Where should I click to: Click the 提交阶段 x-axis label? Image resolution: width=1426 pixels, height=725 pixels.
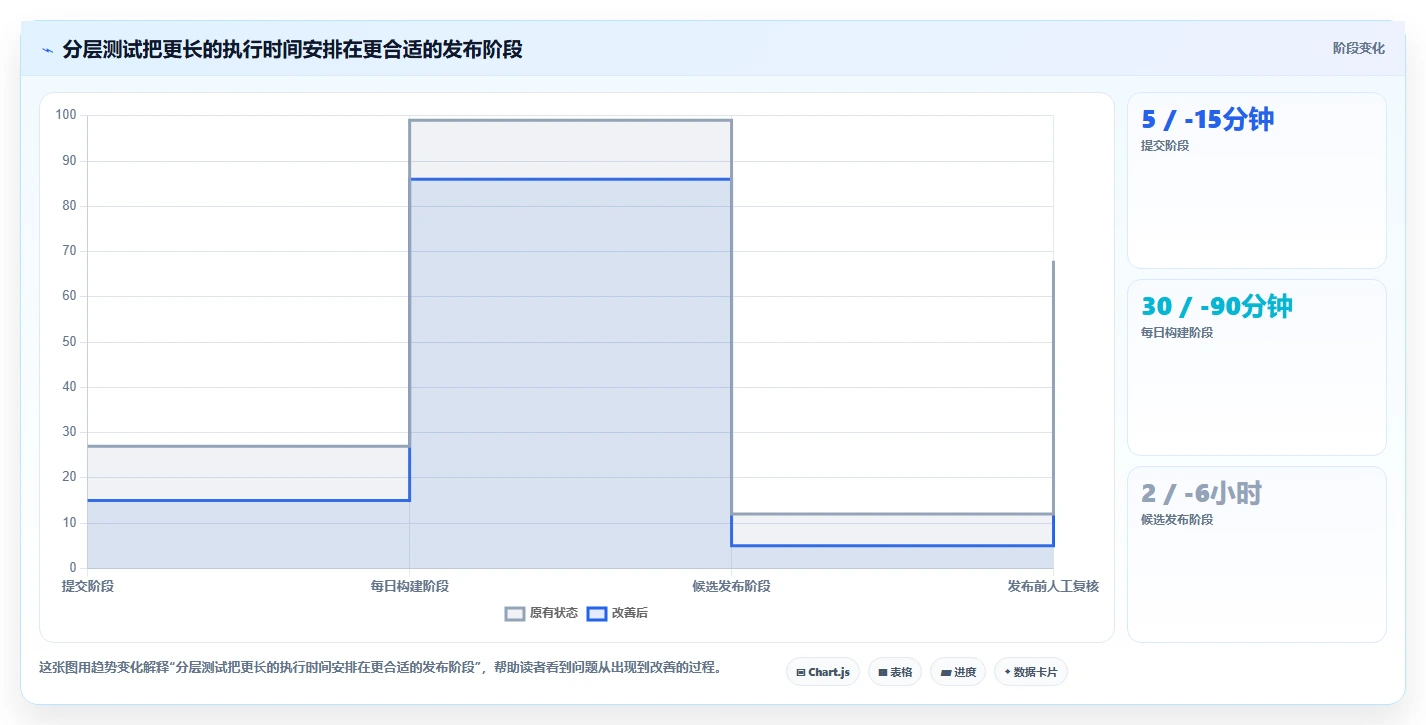coord(88,586)
